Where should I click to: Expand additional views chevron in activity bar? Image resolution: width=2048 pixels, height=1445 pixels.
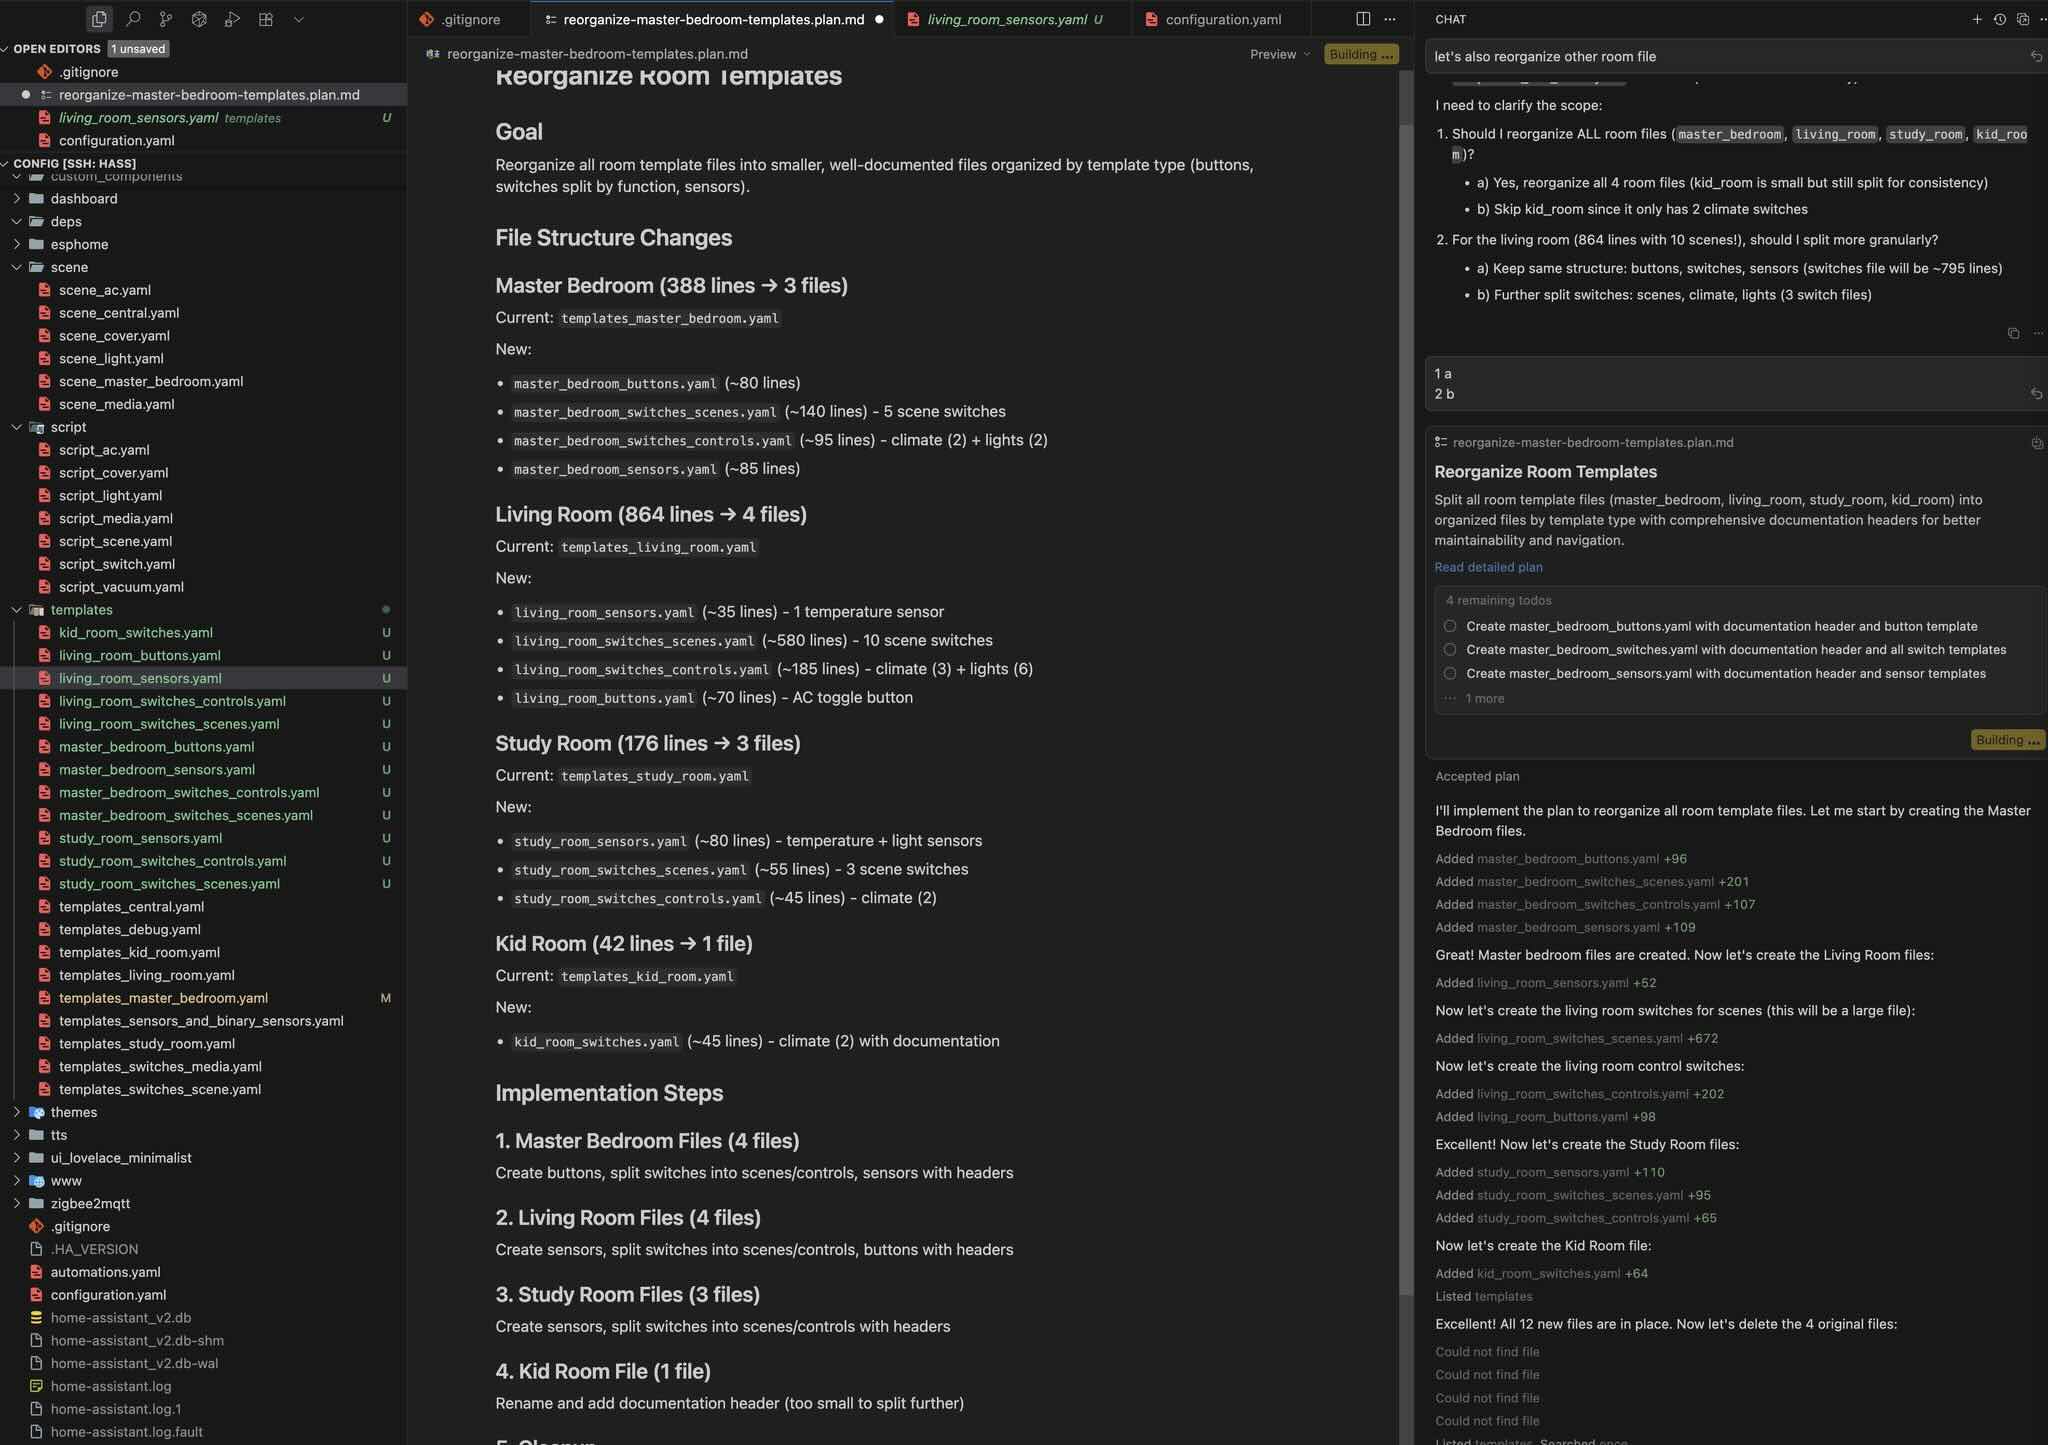click(298, 19)
